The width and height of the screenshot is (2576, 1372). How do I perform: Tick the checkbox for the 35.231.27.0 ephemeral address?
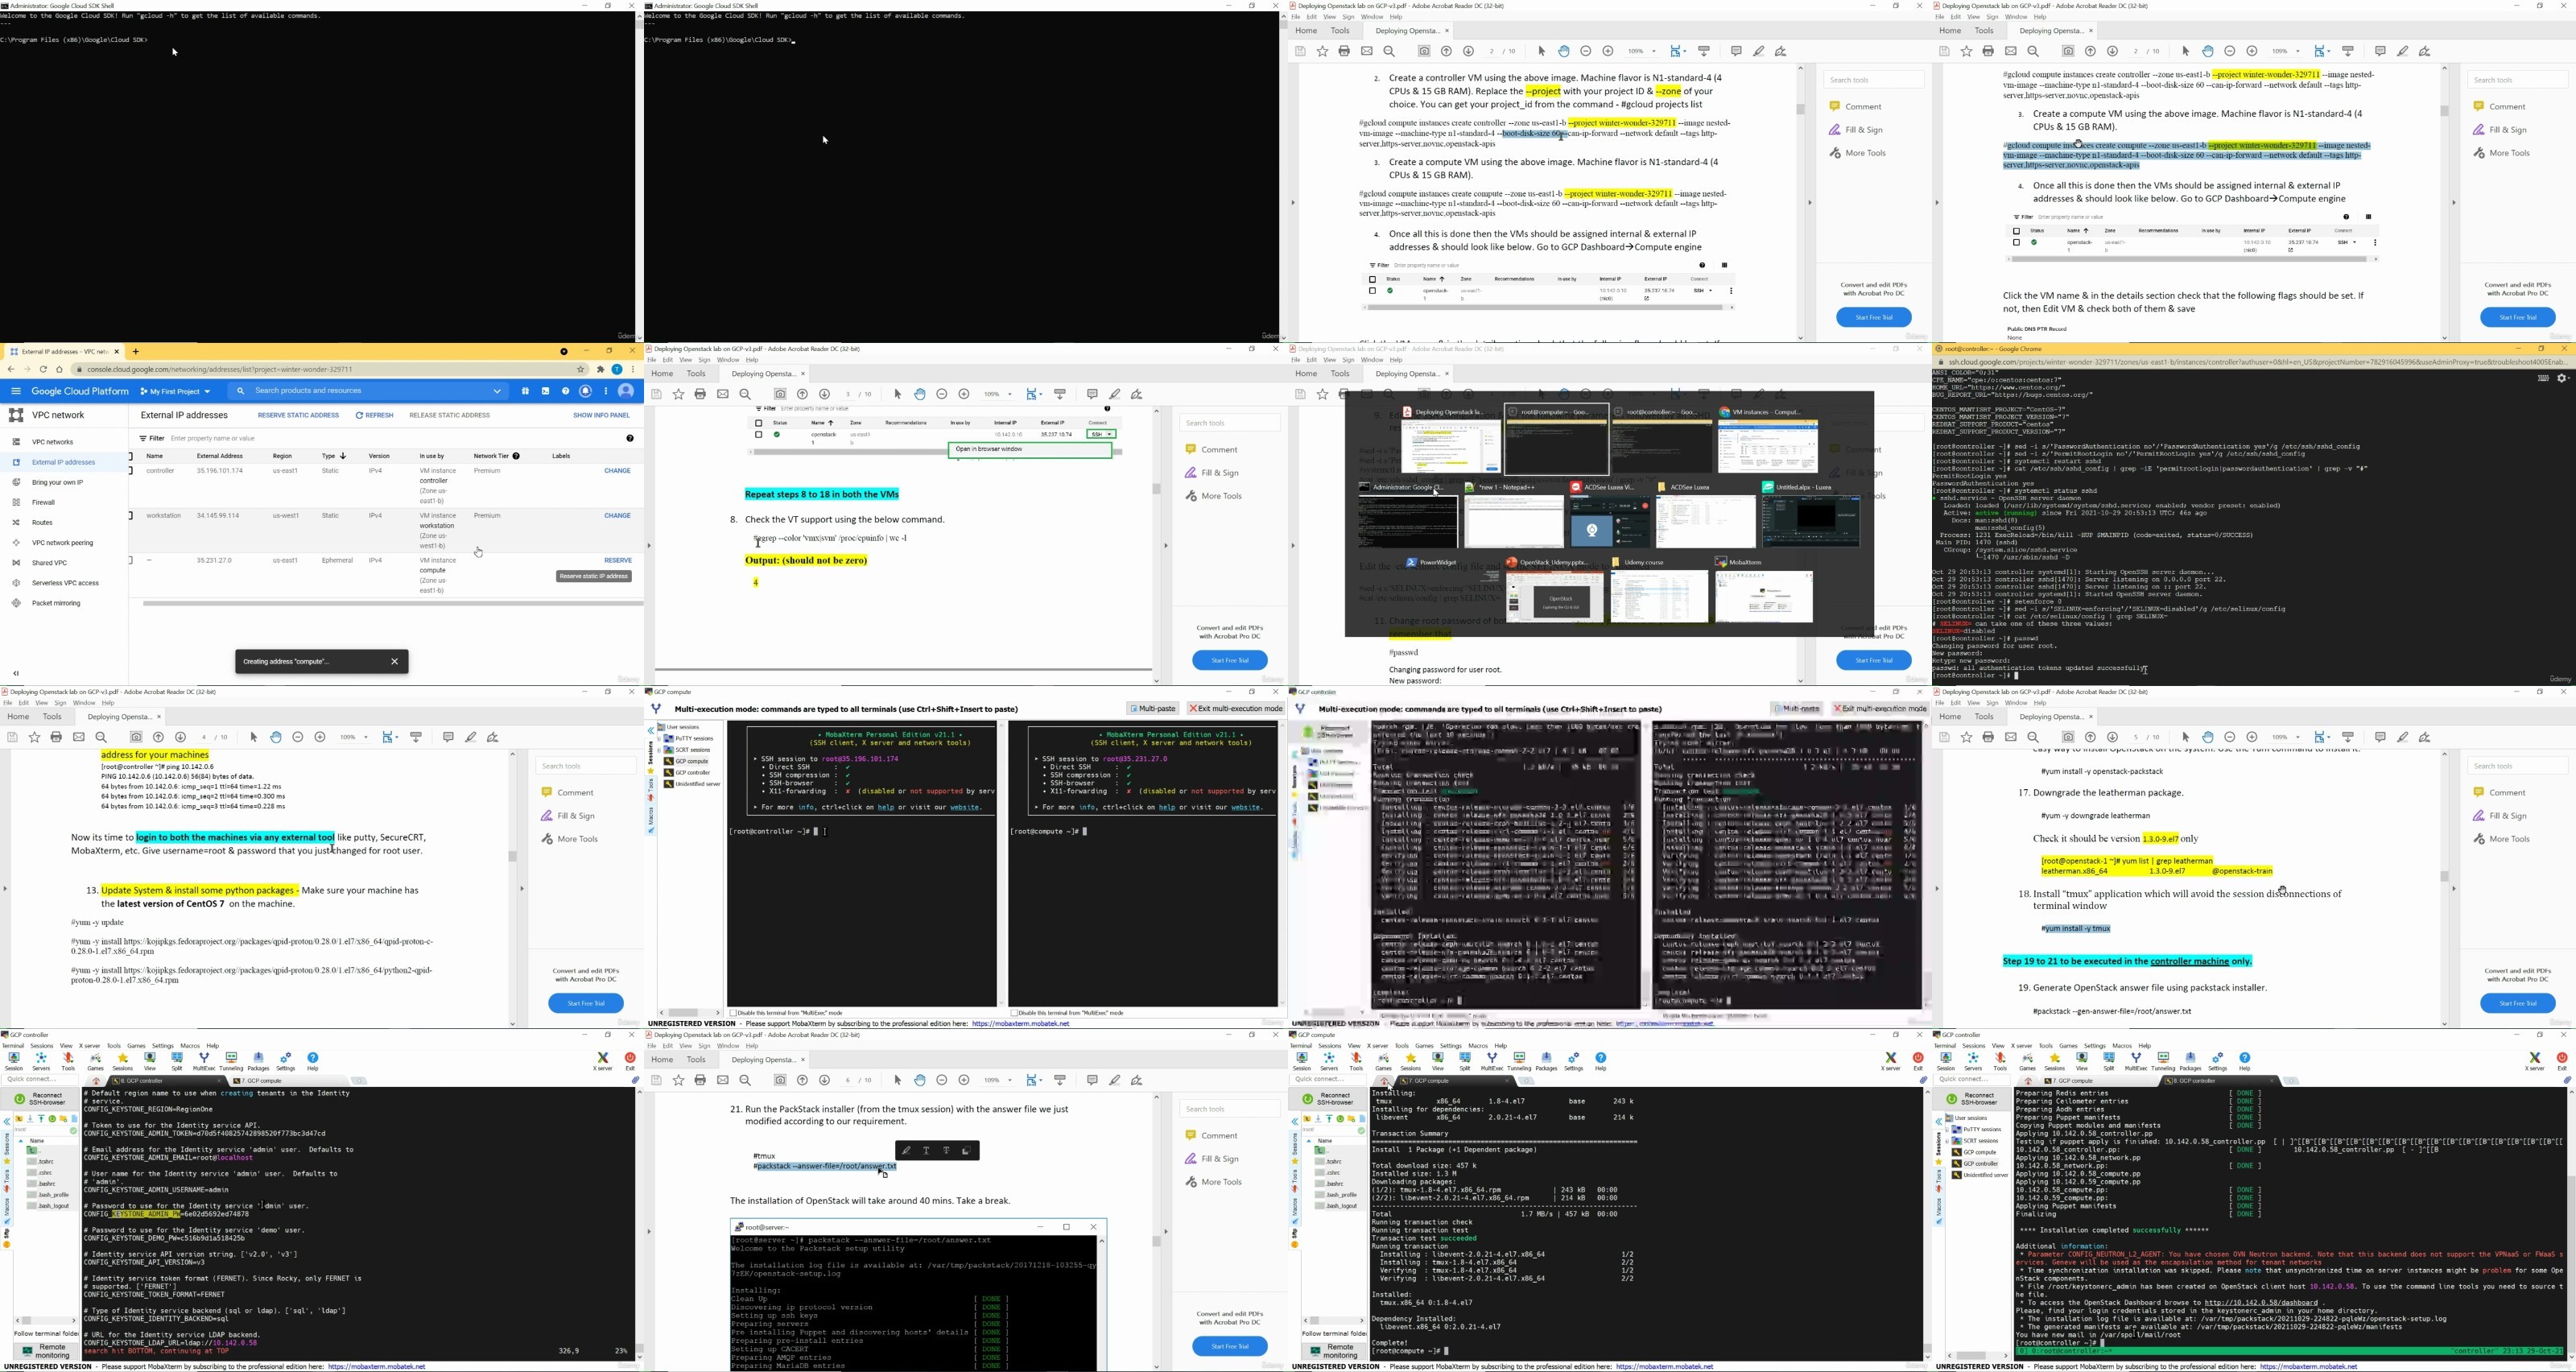tap(131, 560)
